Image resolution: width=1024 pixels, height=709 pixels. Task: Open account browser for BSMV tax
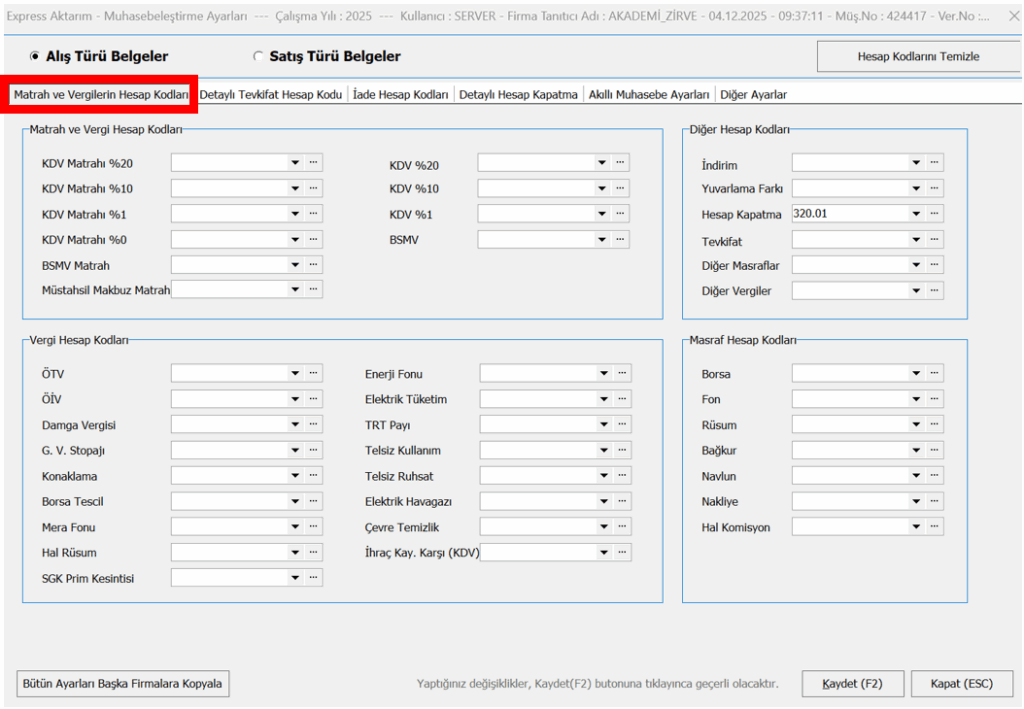(x=620, y=240)
